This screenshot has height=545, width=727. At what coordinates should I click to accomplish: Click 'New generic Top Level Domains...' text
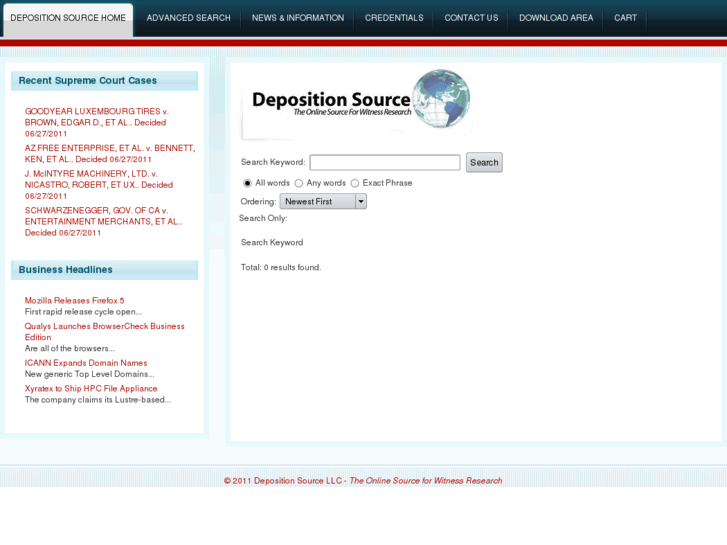pos(89,374)
